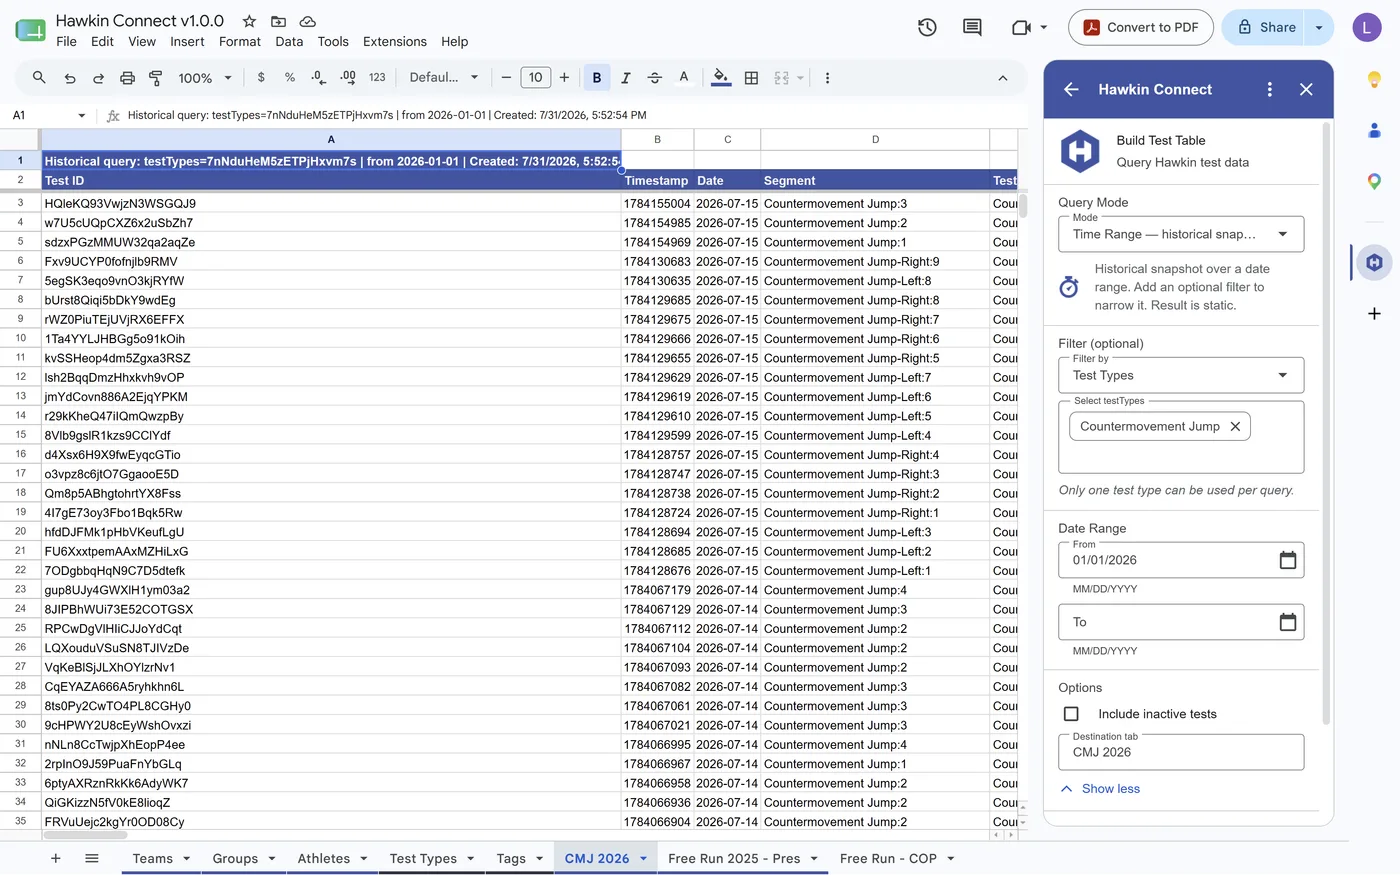Open the File menu

(66, 42)
